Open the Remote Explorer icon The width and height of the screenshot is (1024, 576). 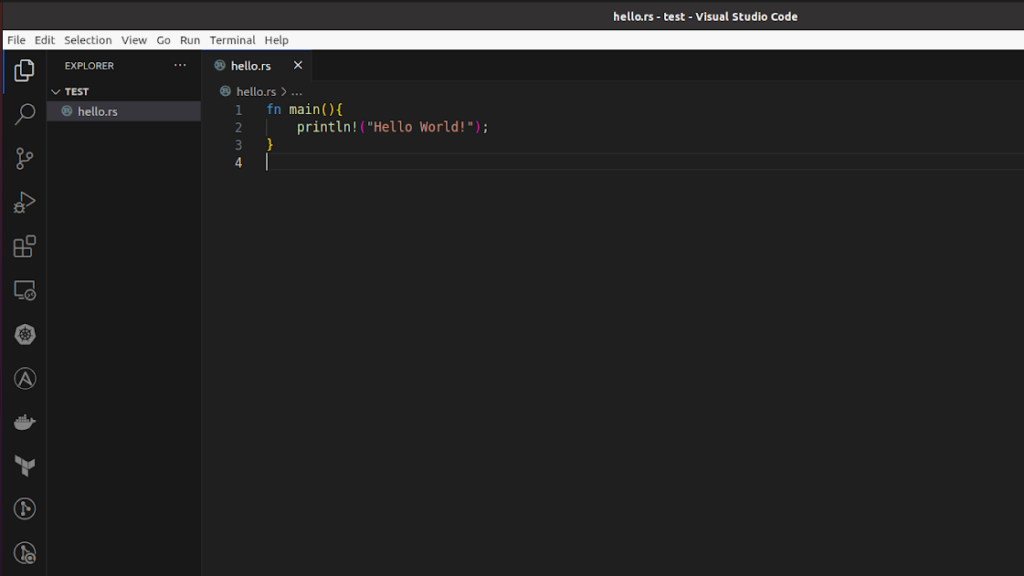24,290
